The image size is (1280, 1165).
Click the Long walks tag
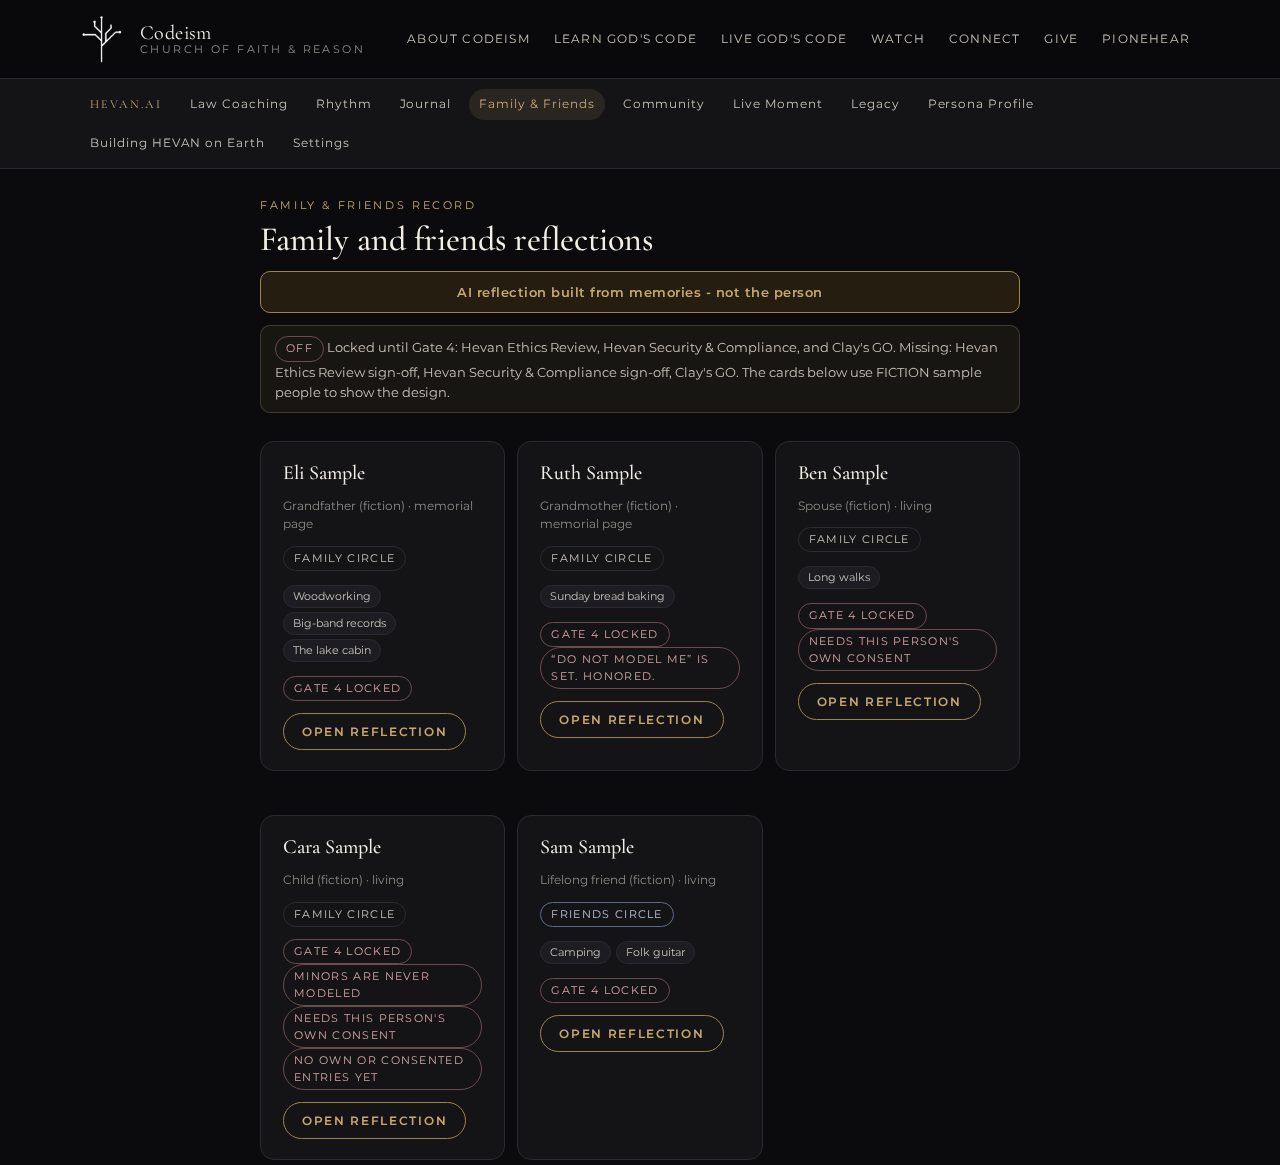pyautogui.click(x=839, y=577)
